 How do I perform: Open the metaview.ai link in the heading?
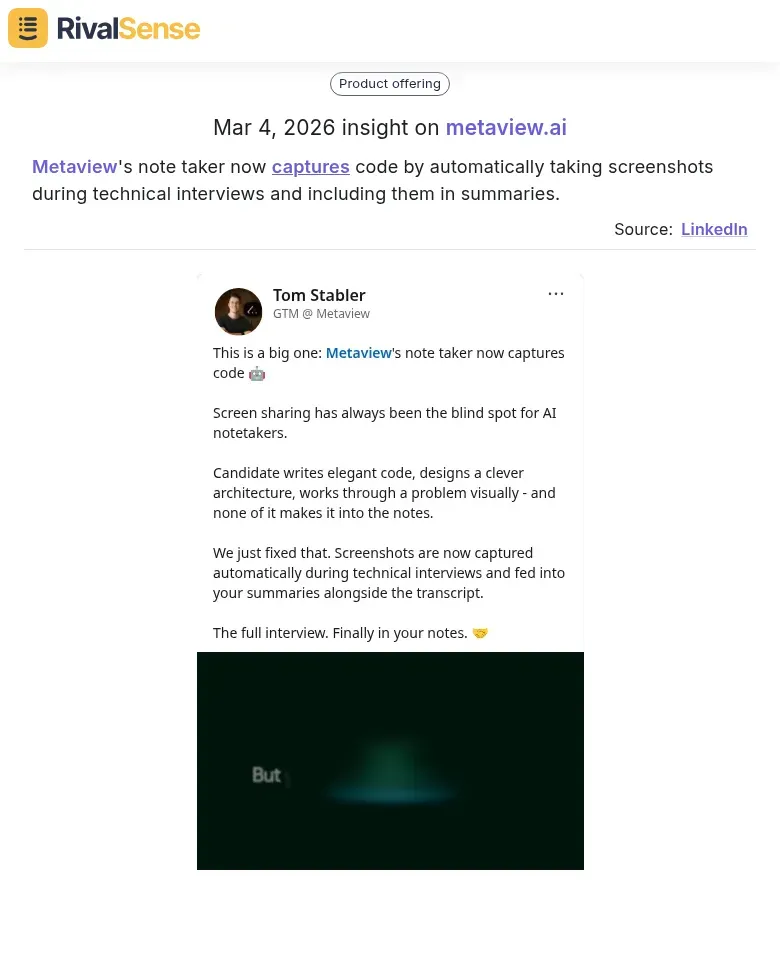pos(506,127)
